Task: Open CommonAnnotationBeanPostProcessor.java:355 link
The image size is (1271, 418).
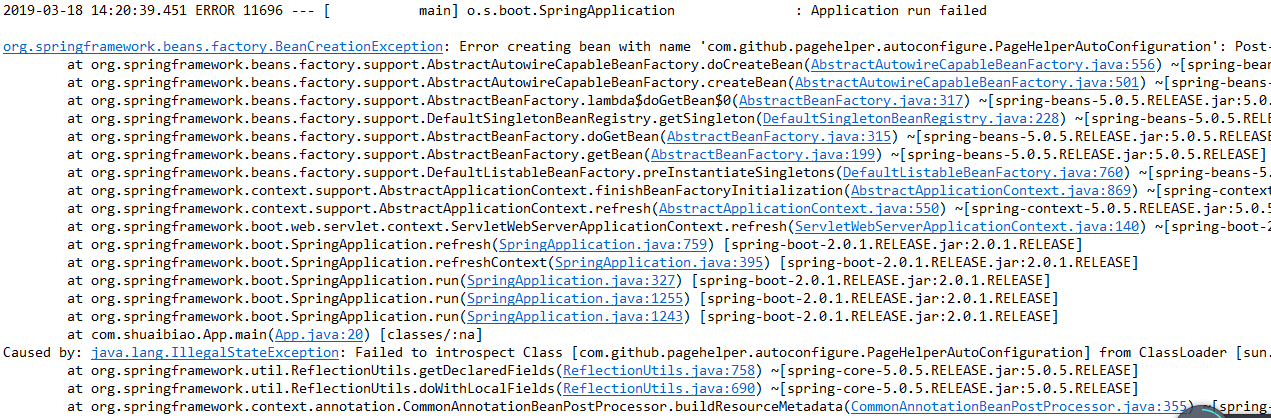Action: click(x=1018, y=406)
